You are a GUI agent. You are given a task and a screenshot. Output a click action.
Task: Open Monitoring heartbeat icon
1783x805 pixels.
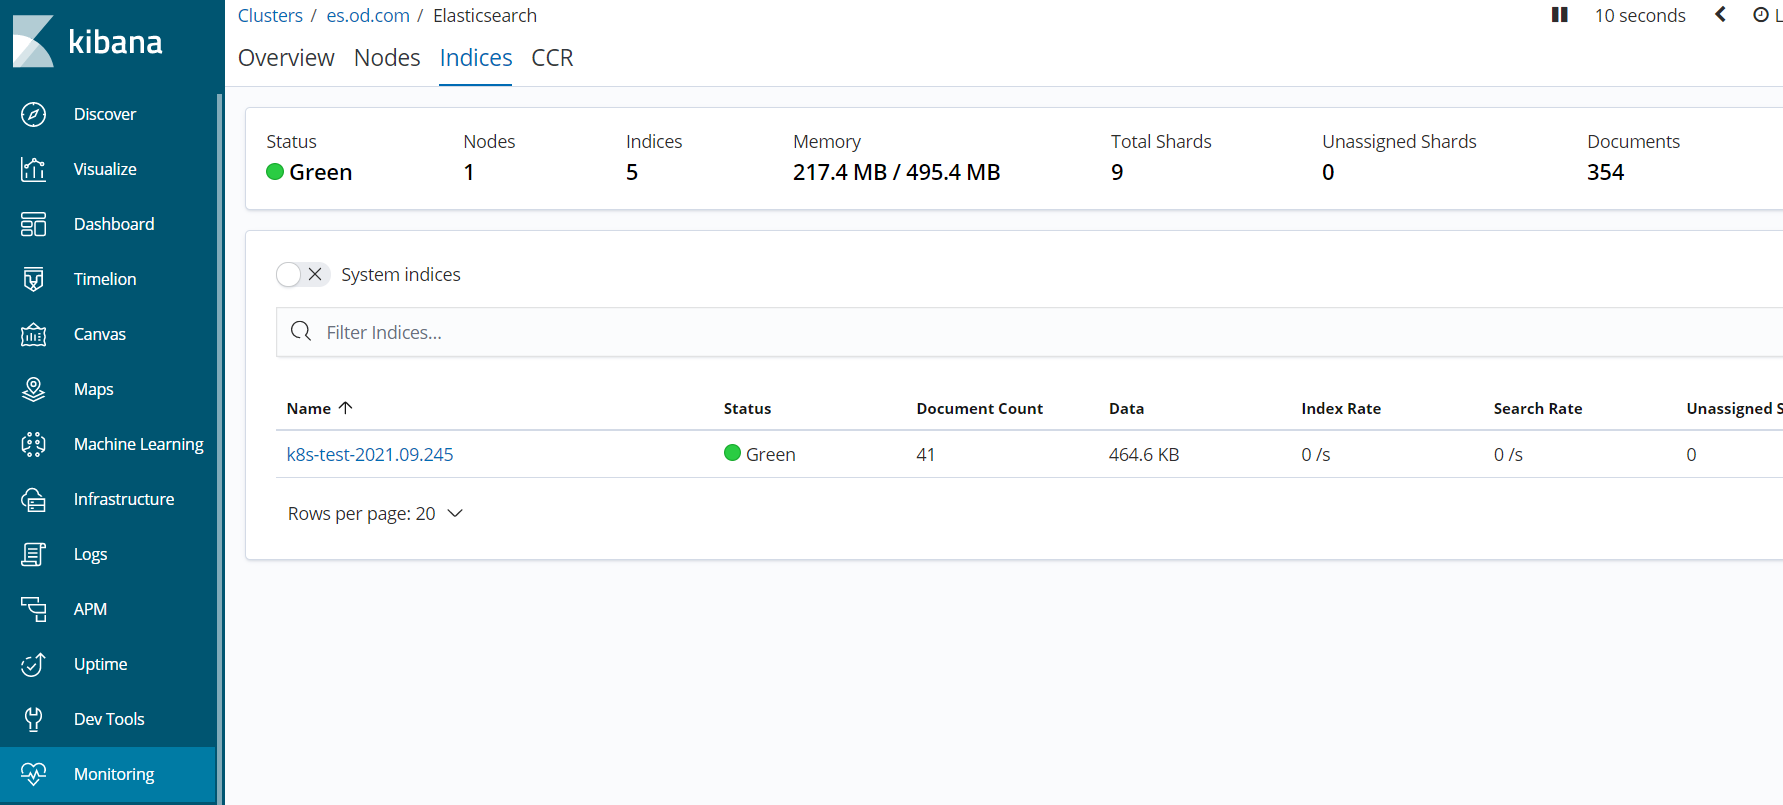coord(33,774)
